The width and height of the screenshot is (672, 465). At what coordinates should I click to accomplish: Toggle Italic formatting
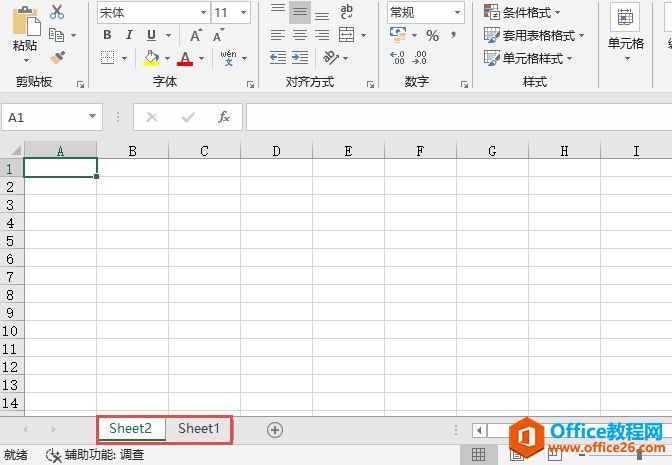pos(129,35)
